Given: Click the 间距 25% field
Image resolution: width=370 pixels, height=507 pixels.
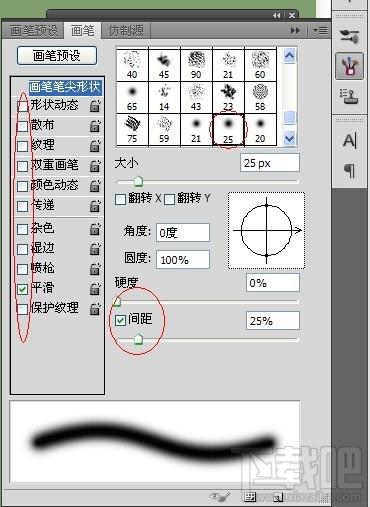Looking at the screenshot, I should coord(273,321).
